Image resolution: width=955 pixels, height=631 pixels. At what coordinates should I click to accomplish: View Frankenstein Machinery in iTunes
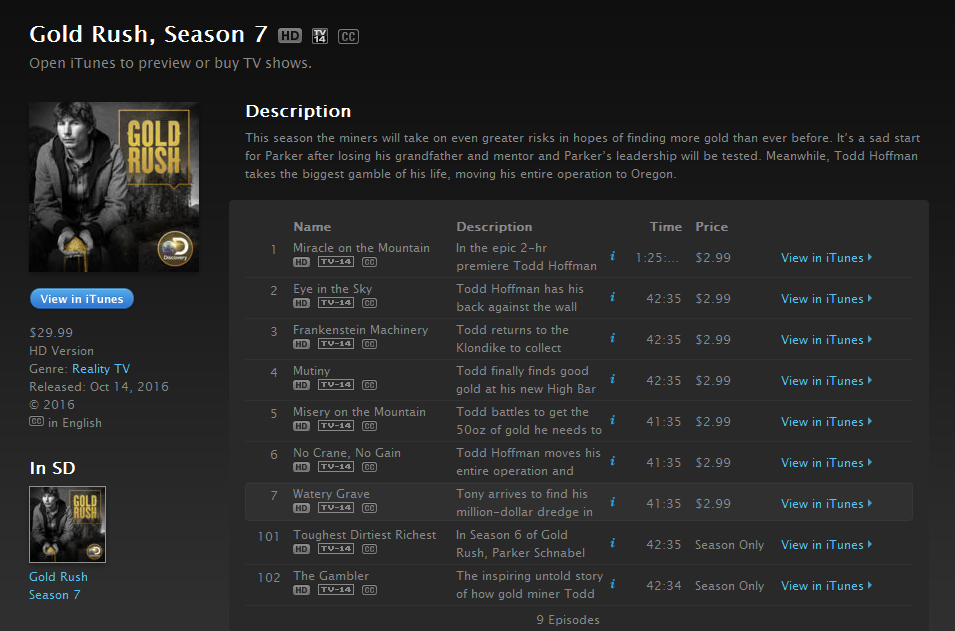point(826,339)
